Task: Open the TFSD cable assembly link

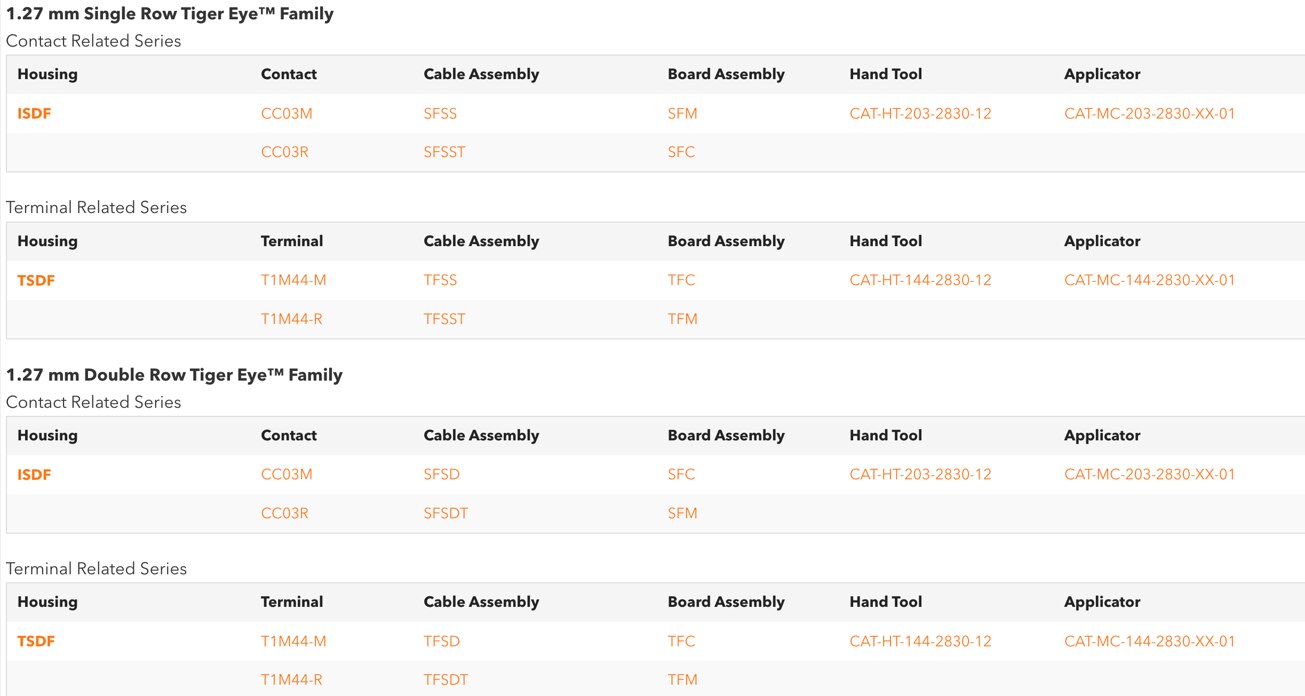Action: point(441,642)
